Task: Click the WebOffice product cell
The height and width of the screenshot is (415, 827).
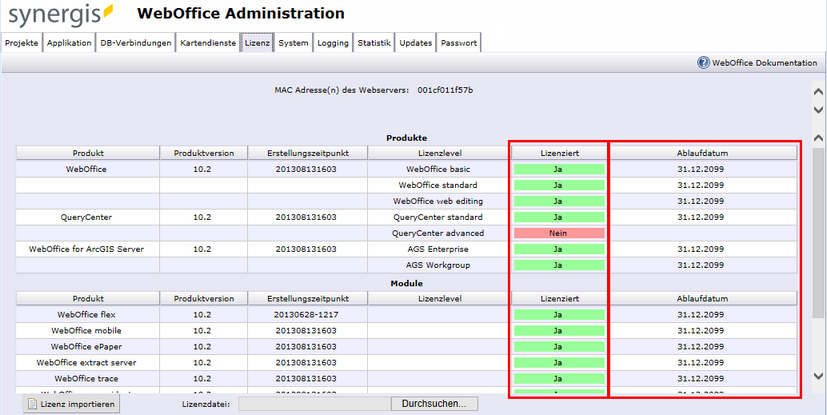Action: tap(86, 169)
